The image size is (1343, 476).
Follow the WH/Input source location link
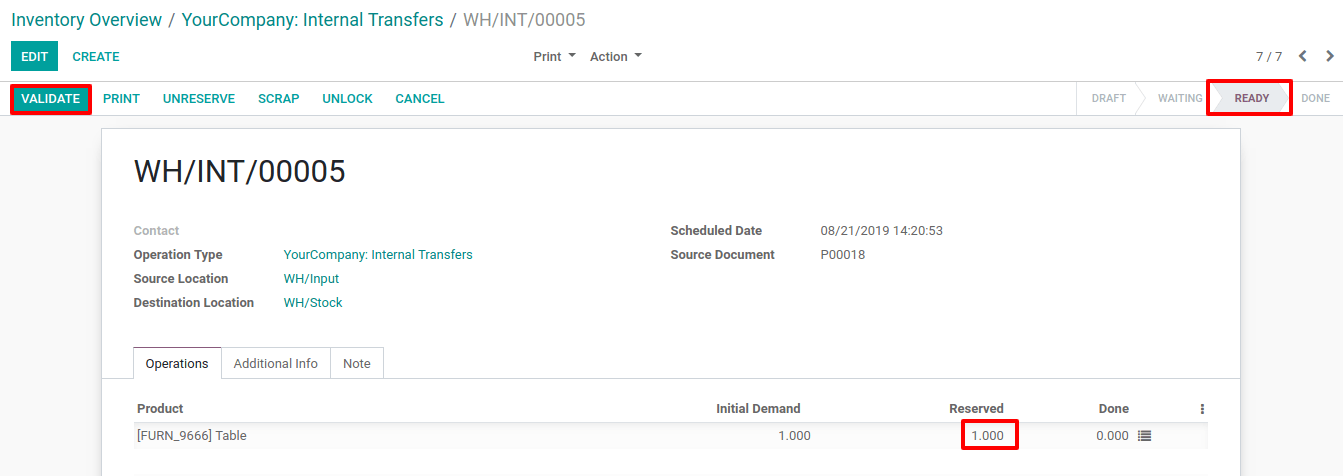pyautogui.click(x=312, y=279)
